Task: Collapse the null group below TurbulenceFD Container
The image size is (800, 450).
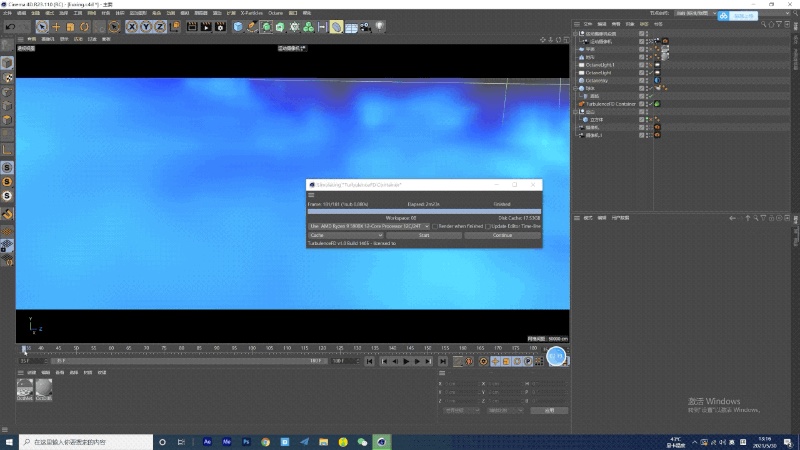Action: click(576, 112)
